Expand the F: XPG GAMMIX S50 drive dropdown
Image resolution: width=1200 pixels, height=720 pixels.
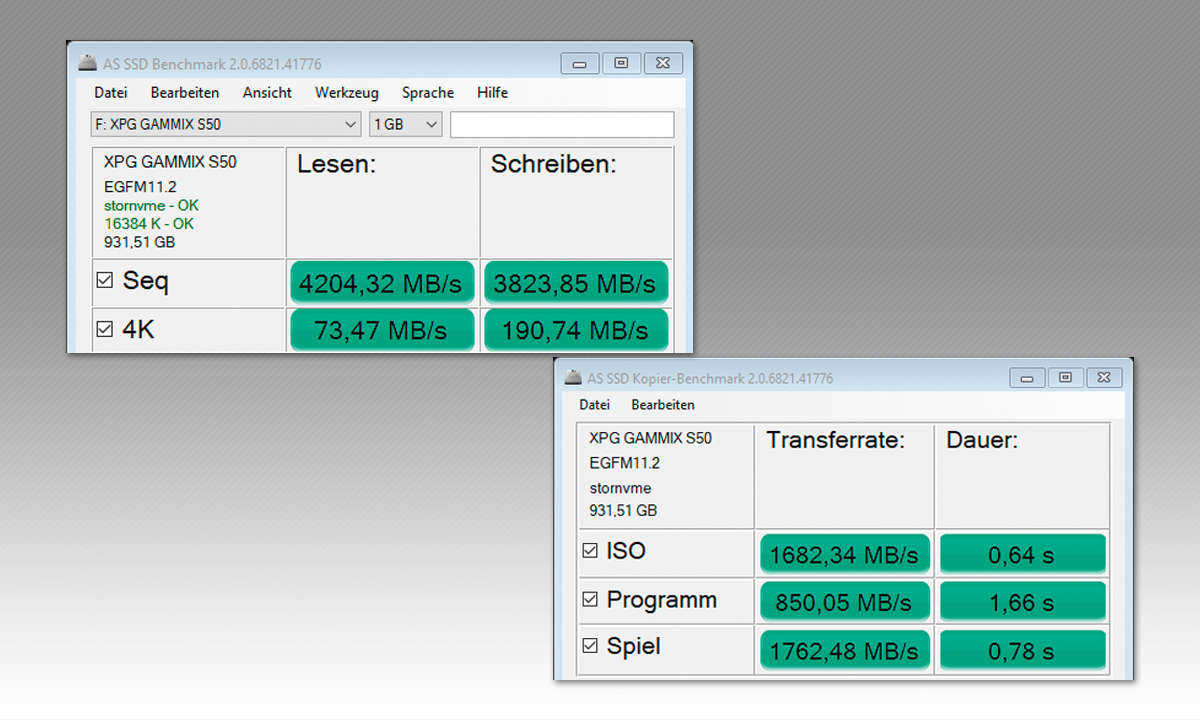coord(225,125)
